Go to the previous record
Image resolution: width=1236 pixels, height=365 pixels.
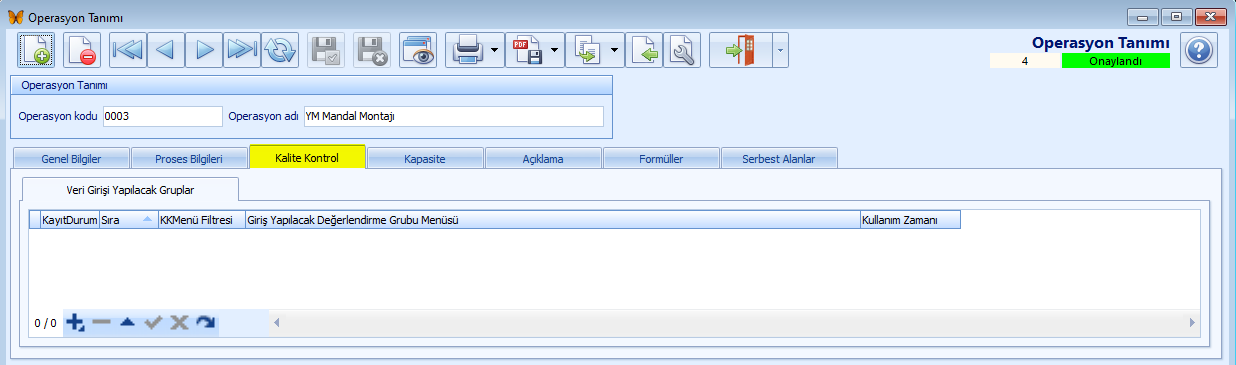click(166, 50)
